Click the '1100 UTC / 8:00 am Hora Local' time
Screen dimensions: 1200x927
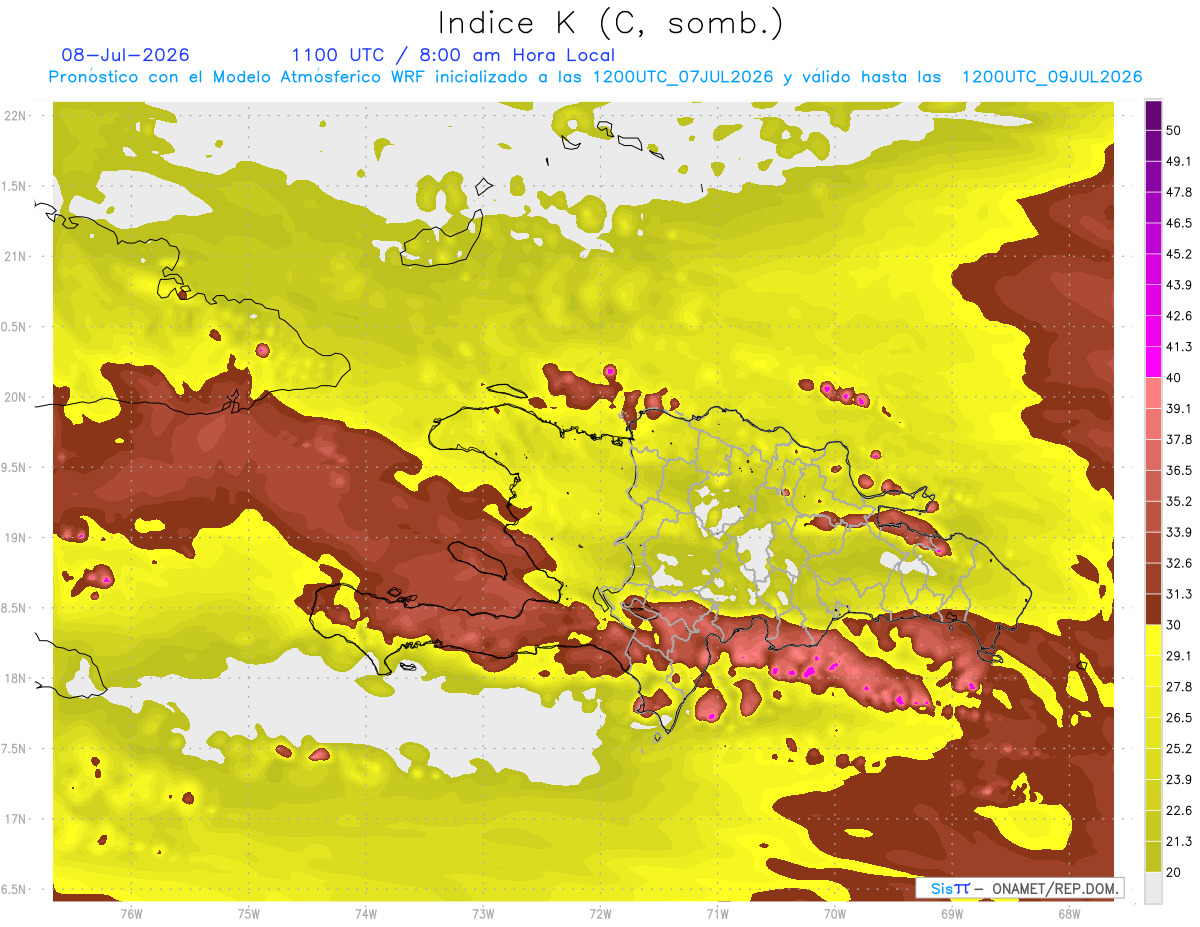(x=453, y=55)
